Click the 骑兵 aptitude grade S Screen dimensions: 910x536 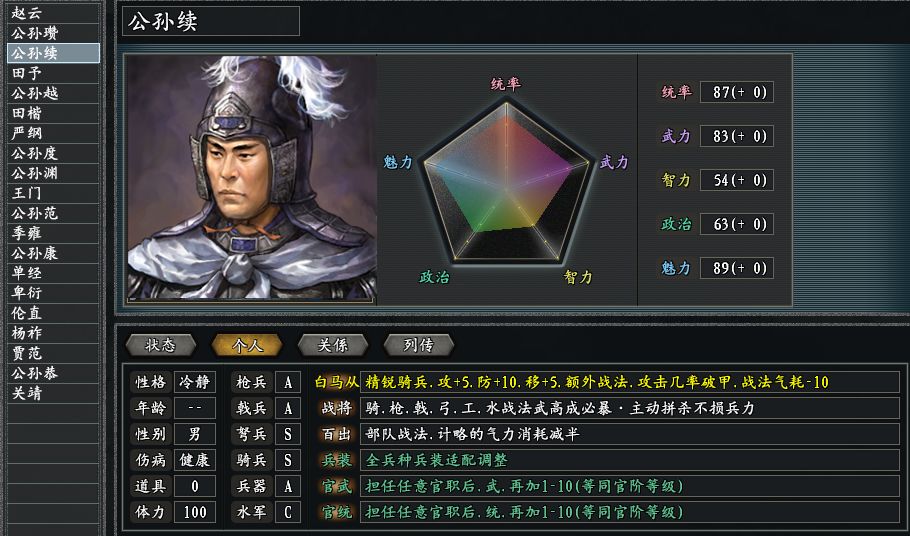[288, 460]
